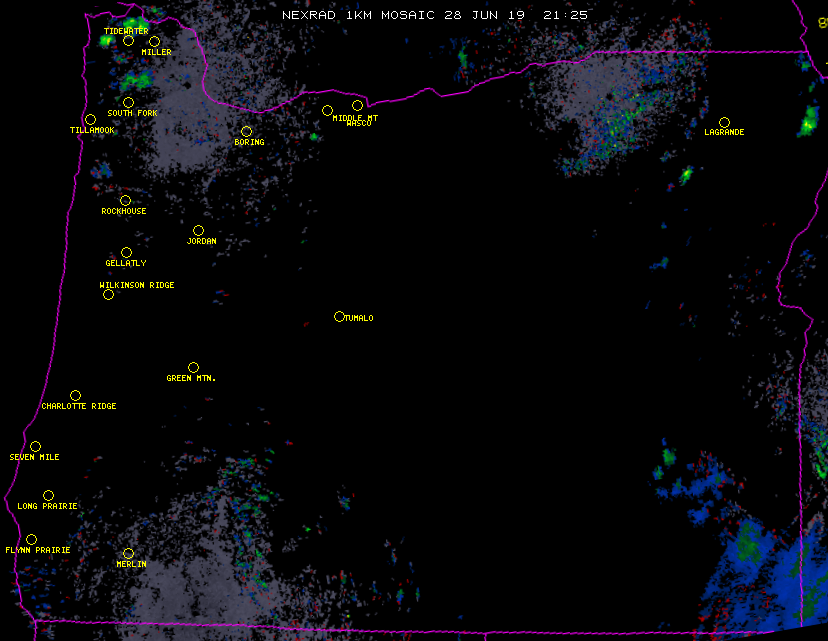Click the Rockhouse station circle
Screen dimensions: 828x641
125,200
